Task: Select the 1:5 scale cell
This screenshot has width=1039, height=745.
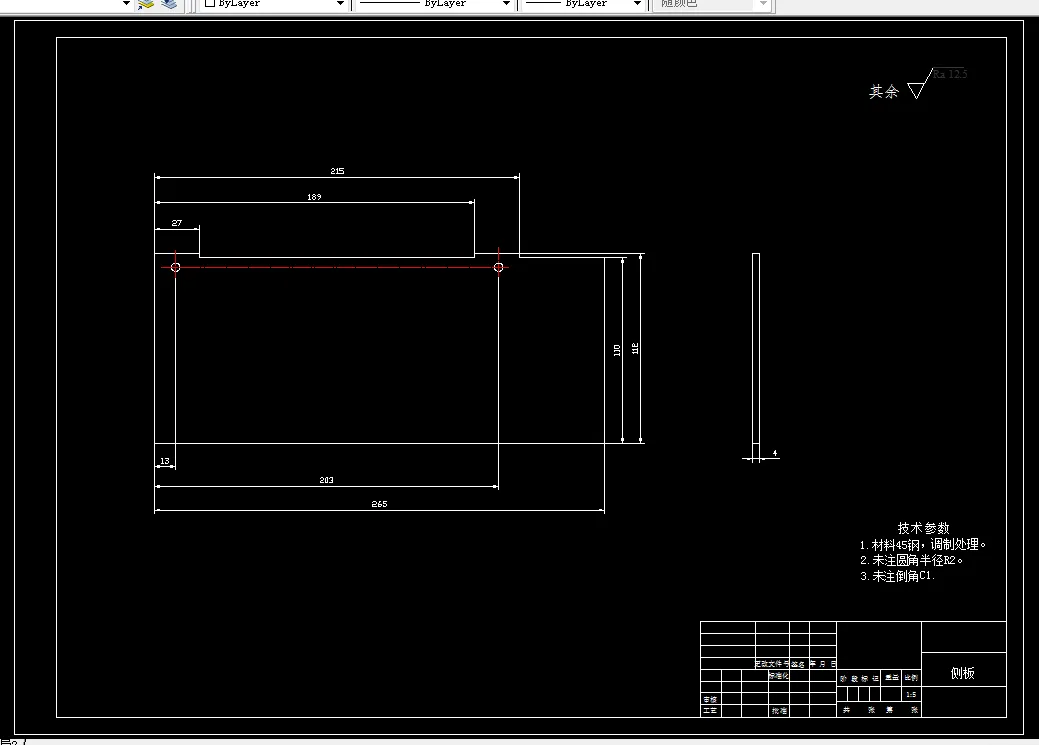Action: coord(911,695)
